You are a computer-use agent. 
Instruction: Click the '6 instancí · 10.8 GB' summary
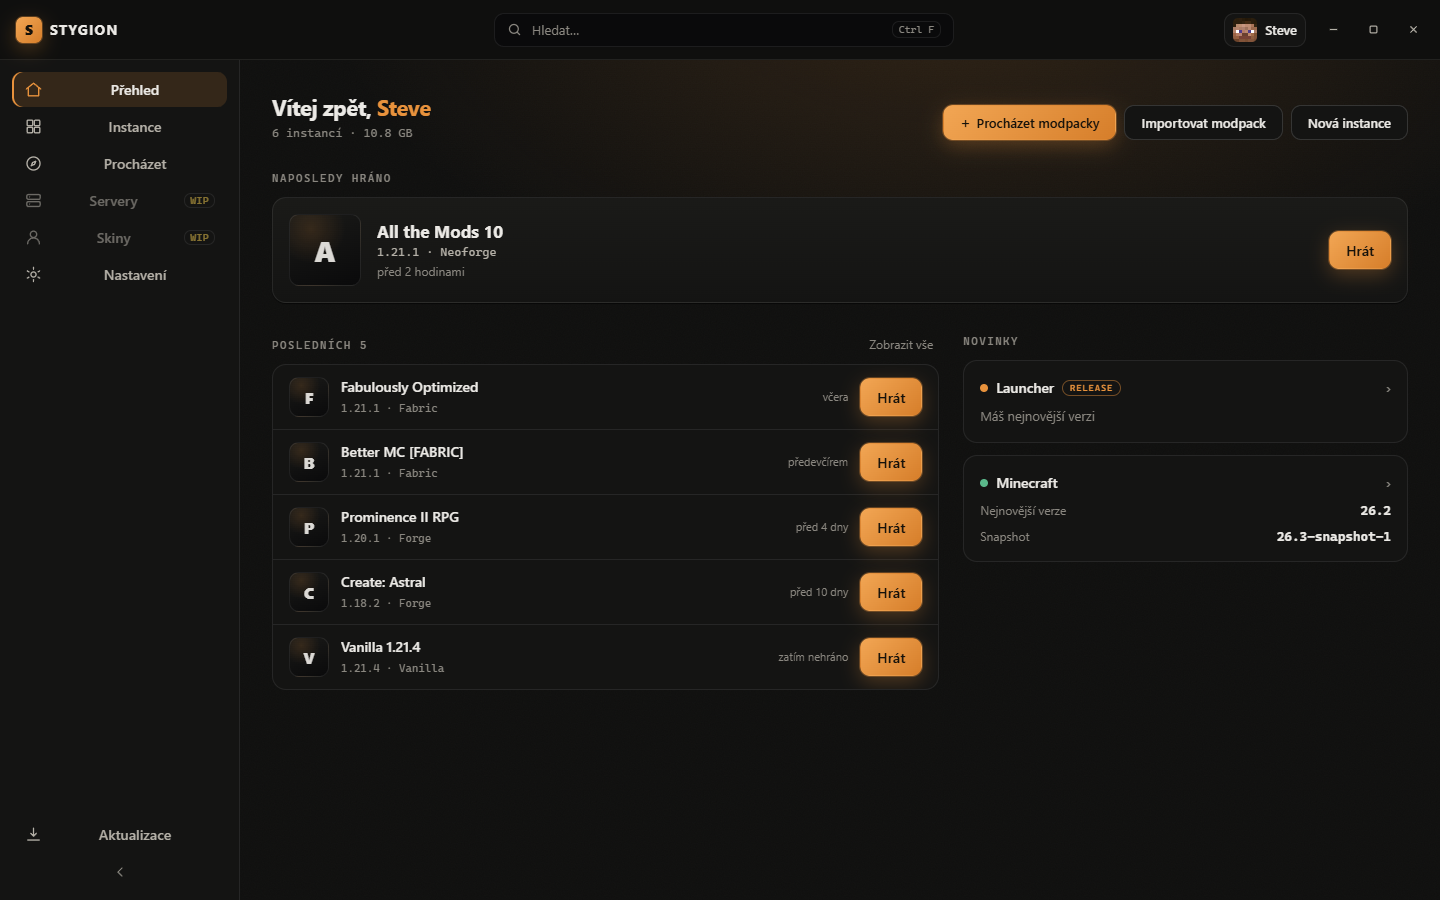click(x=342, y=133)
